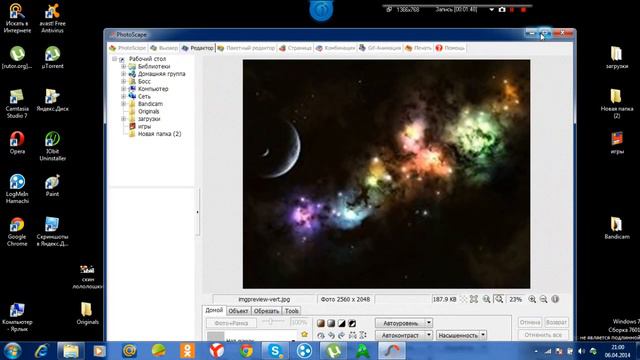Zoom out with minus magnifier
This screenshot has width=640, height=360.
[x=544, y=299]
